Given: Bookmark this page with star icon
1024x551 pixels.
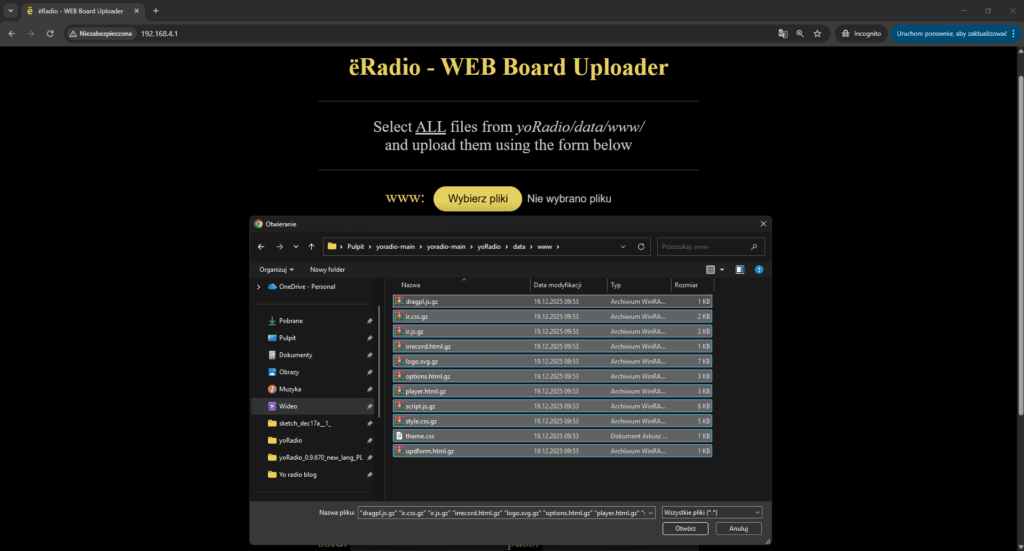Looking at the screenshot, I should (817, 33).
